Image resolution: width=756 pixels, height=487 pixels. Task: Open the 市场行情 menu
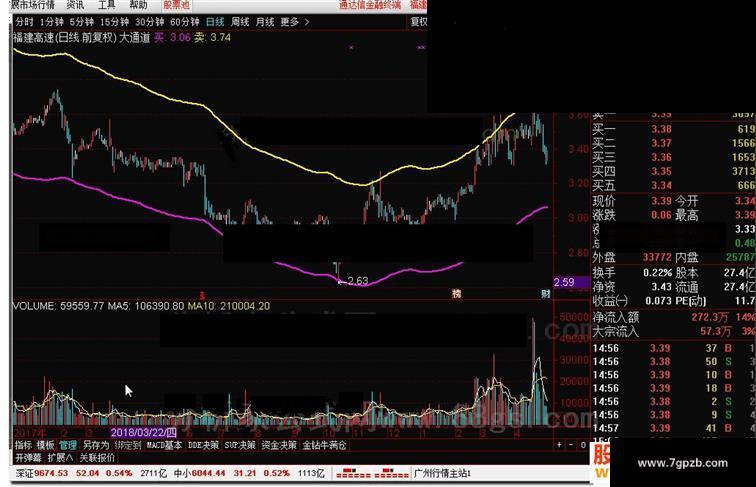33,5
